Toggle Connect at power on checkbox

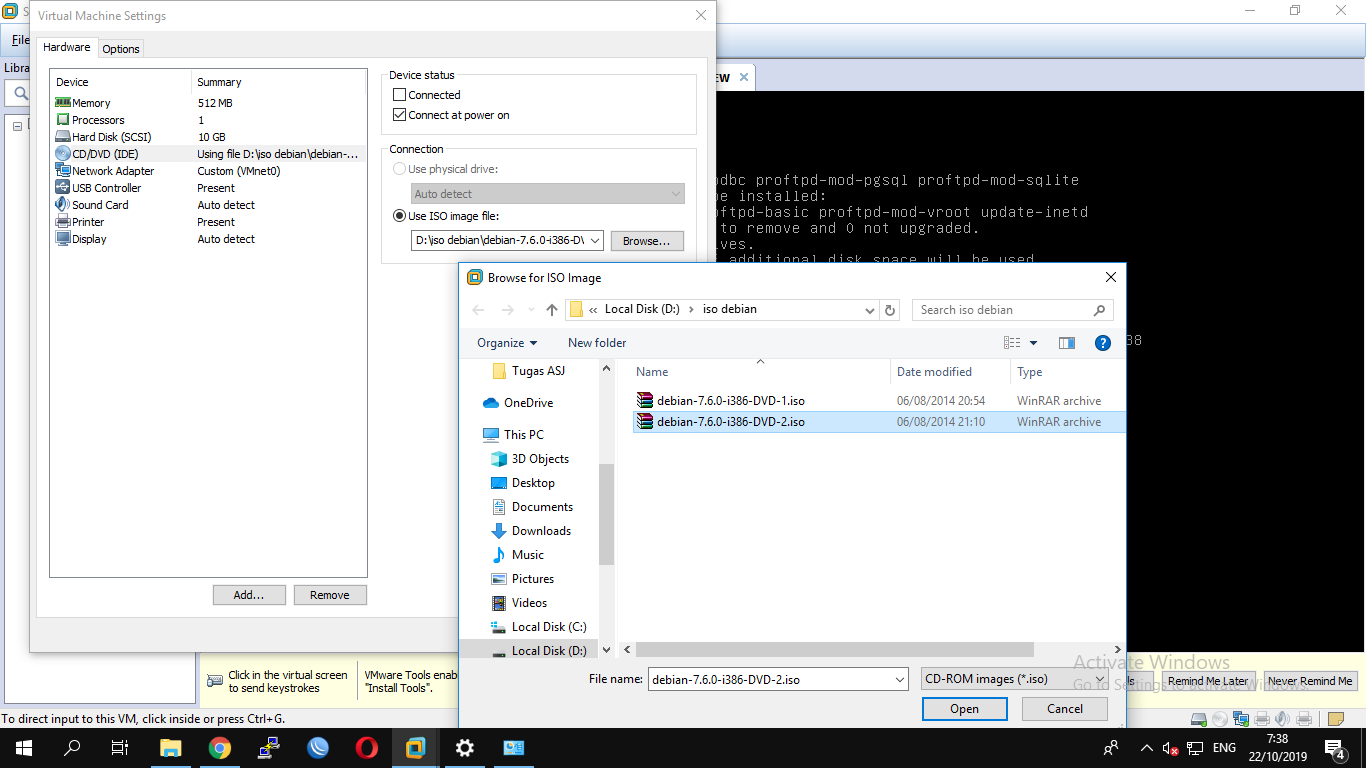point(400,115)
